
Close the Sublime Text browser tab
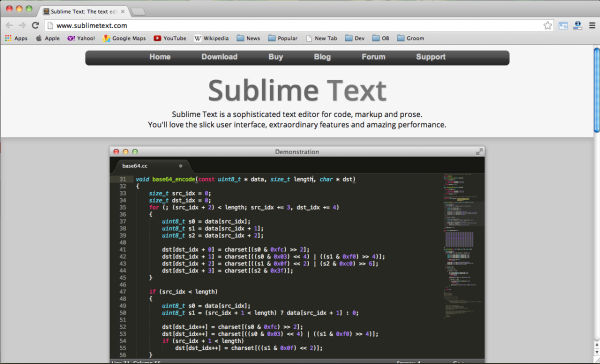coord(123,11)
